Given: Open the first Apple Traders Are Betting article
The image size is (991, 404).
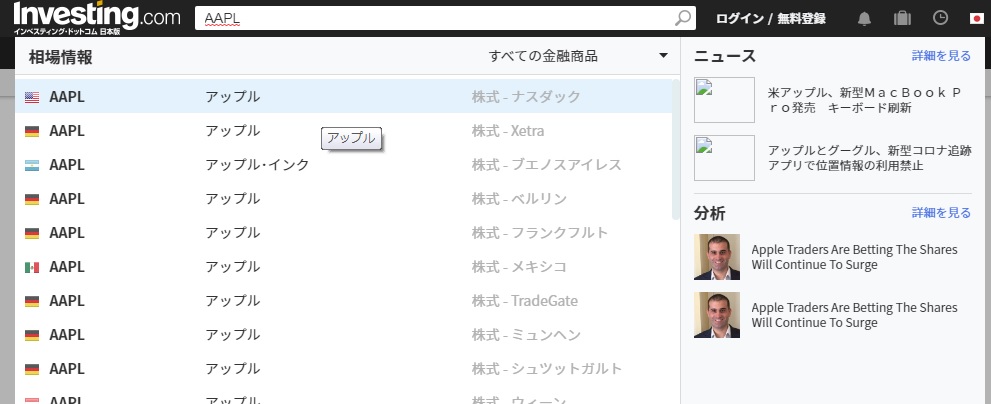Looking at the screenshot, I should [x=854, y=257].
